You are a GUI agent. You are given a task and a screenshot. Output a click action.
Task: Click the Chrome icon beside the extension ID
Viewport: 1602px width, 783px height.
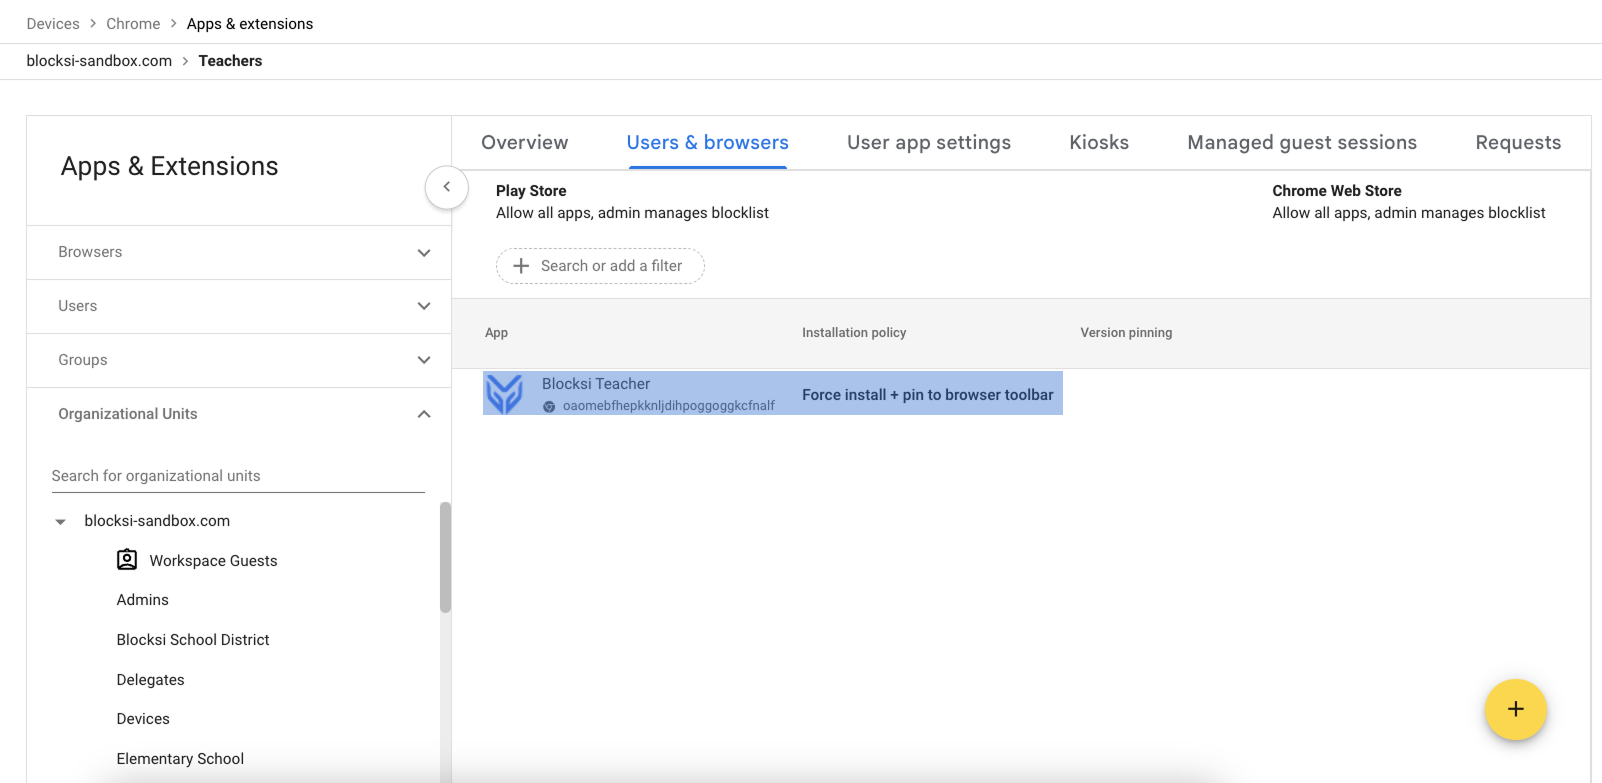click(x=549, y=407)
